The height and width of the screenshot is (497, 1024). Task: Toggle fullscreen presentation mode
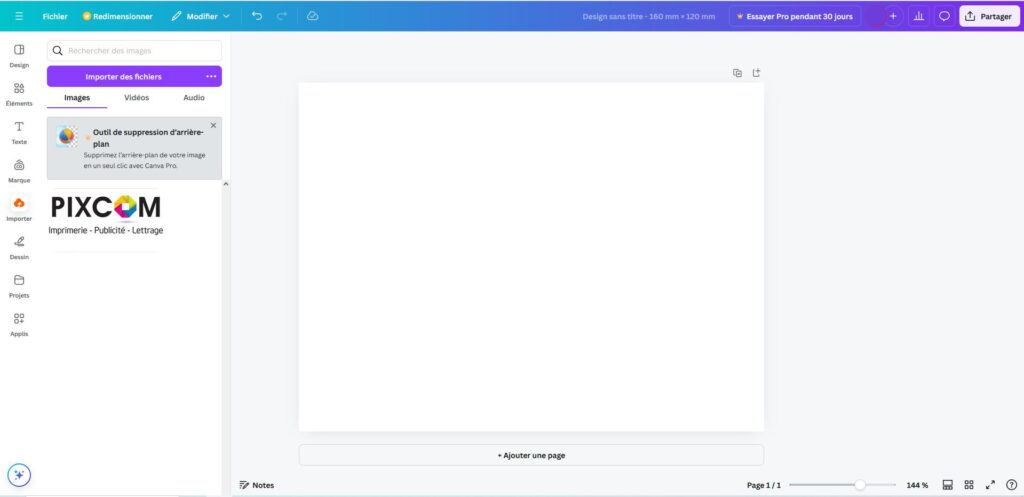tap(990, 485)
